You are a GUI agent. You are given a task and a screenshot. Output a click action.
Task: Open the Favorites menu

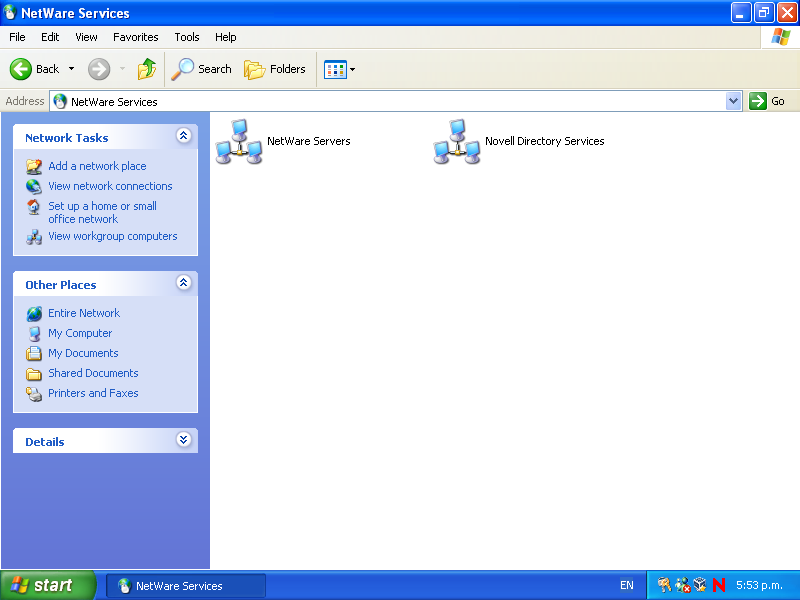(x=136, y=37)
